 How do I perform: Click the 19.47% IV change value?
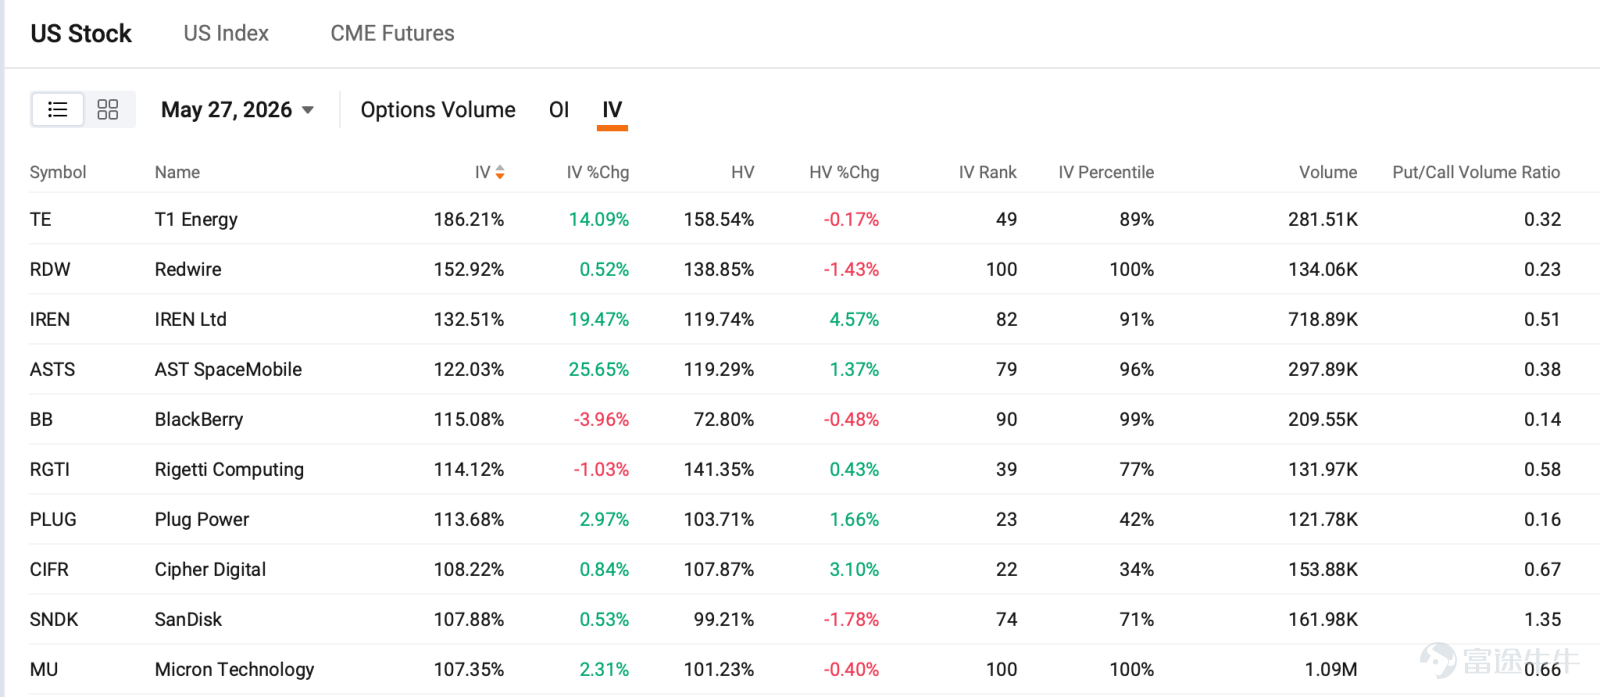pos(599,319)
